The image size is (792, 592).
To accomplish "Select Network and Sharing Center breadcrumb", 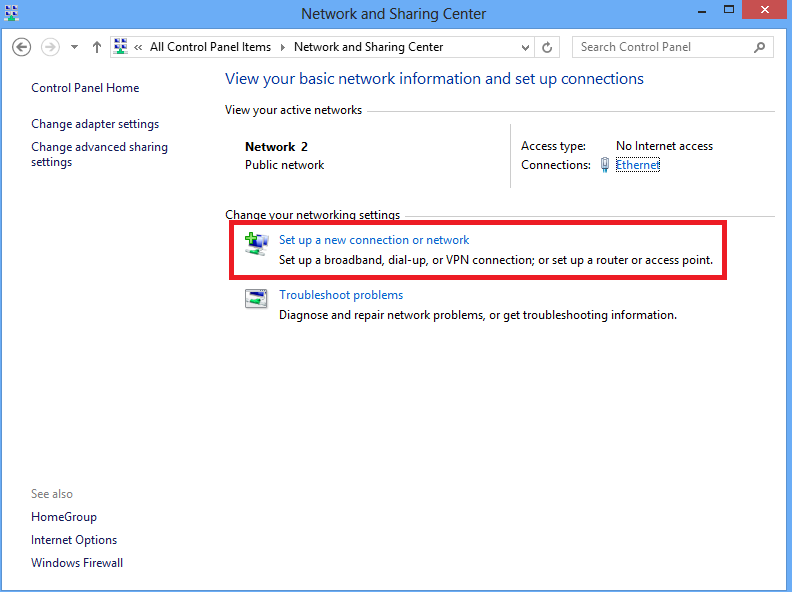I will click(x=368, y=47).
